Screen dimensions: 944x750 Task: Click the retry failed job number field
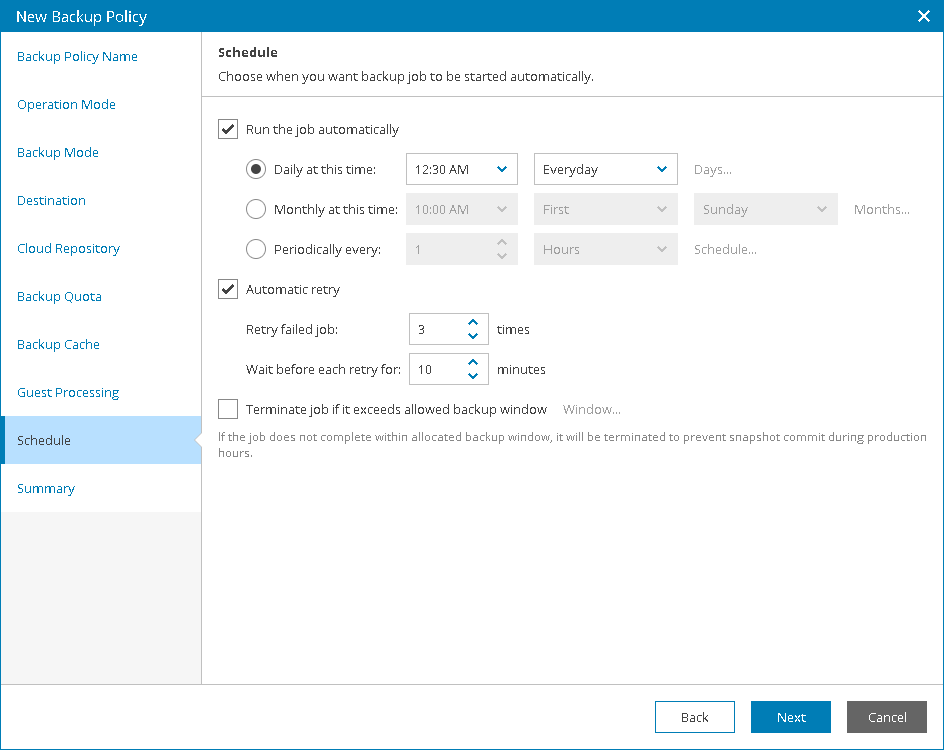(x=435, y=329)
